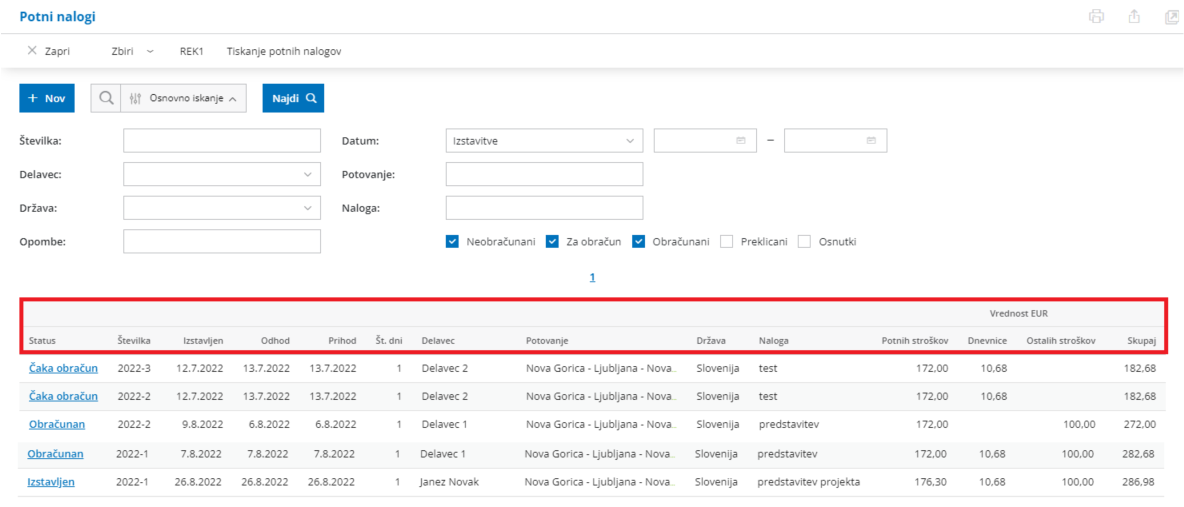1184x507 pixels.
Task: Click the Nov button
Action: click(x=47, y=98)
